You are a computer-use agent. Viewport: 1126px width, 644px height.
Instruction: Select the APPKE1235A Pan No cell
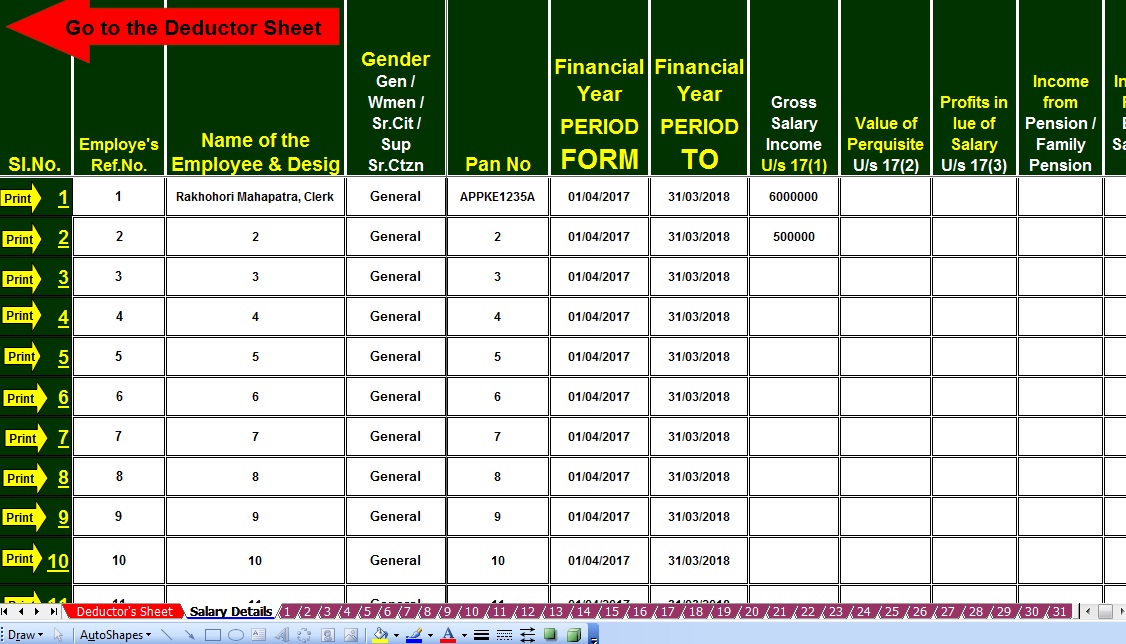coord(498,197)
